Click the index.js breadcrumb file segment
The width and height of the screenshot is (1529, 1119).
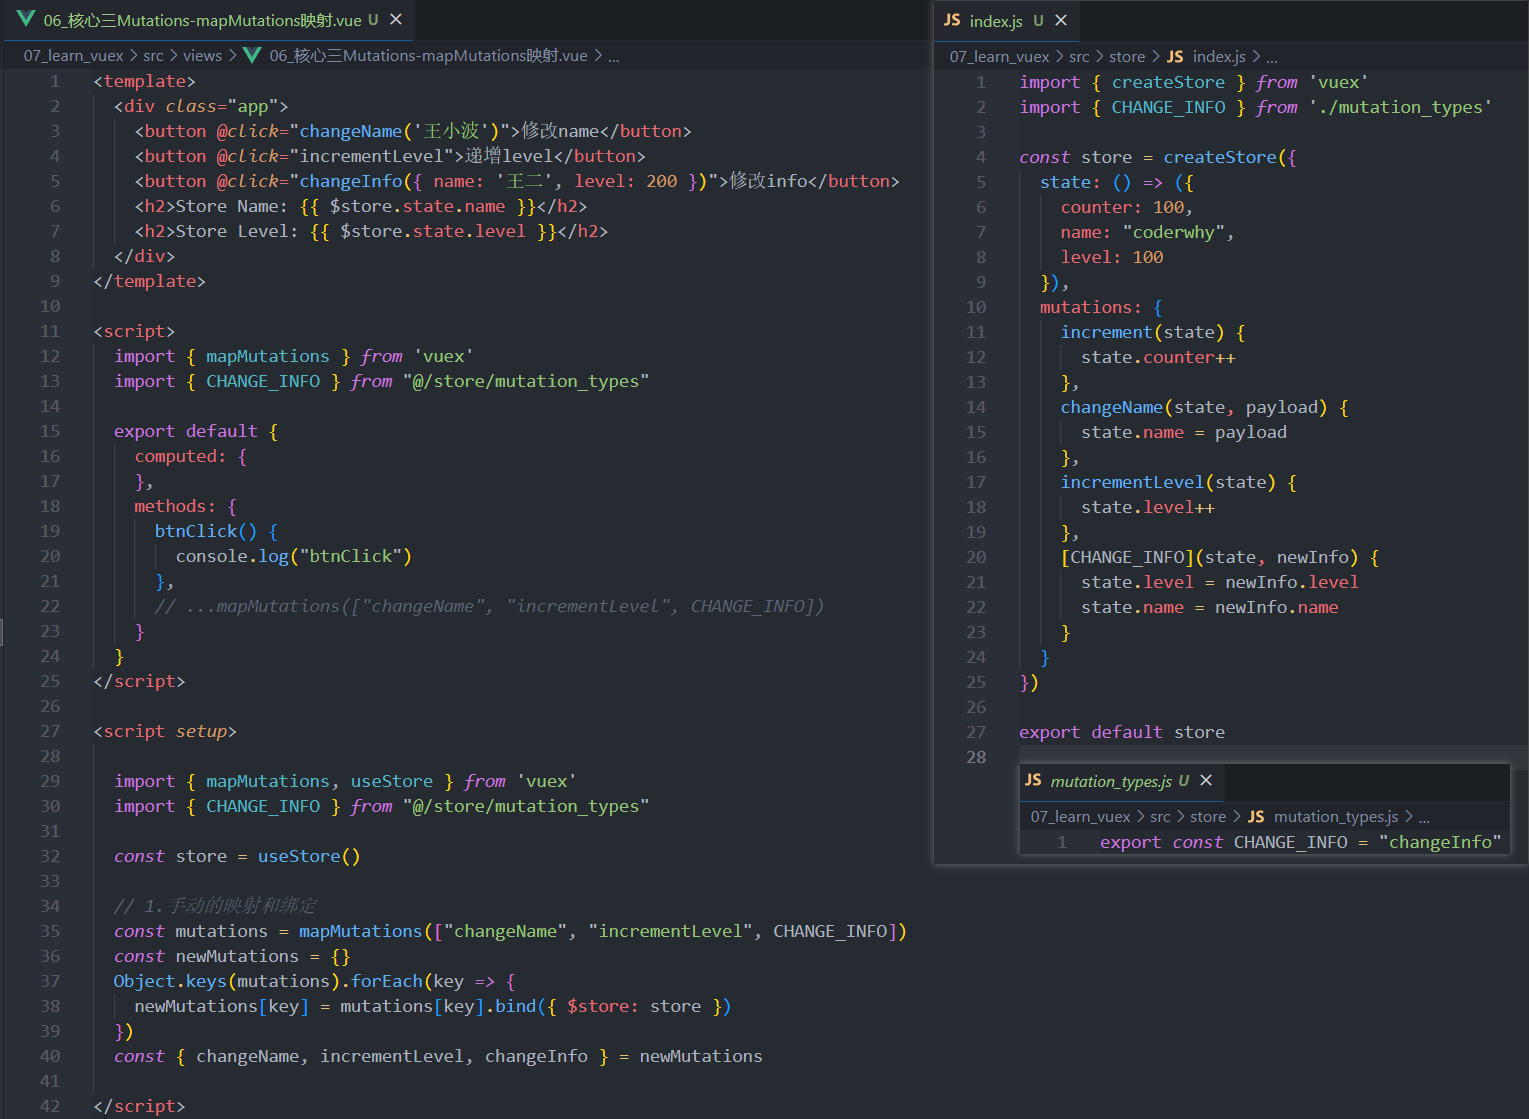[x=1219, y=57]
